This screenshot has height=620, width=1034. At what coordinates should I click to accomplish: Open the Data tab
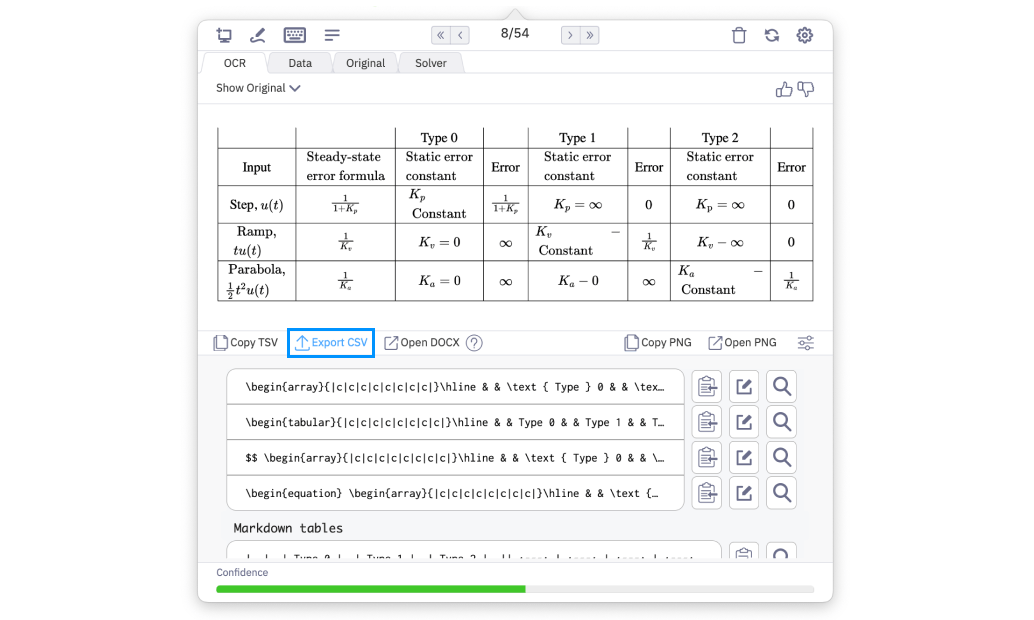pyautogui.click(x=299, y=62)
